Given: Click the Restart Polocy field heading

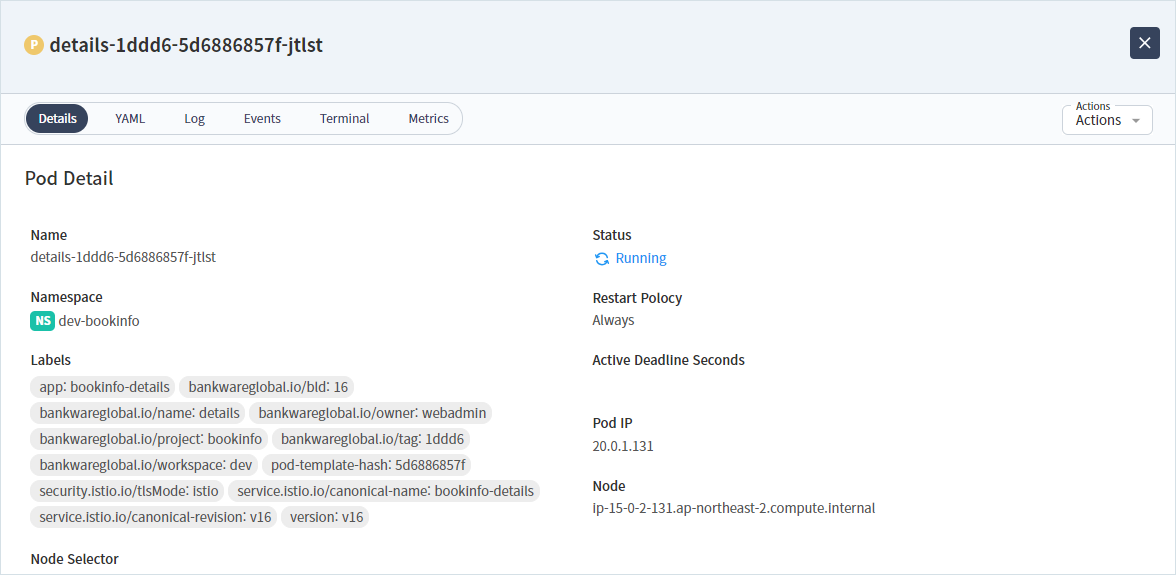Looking at the screenshot, I should pos(638,298).
